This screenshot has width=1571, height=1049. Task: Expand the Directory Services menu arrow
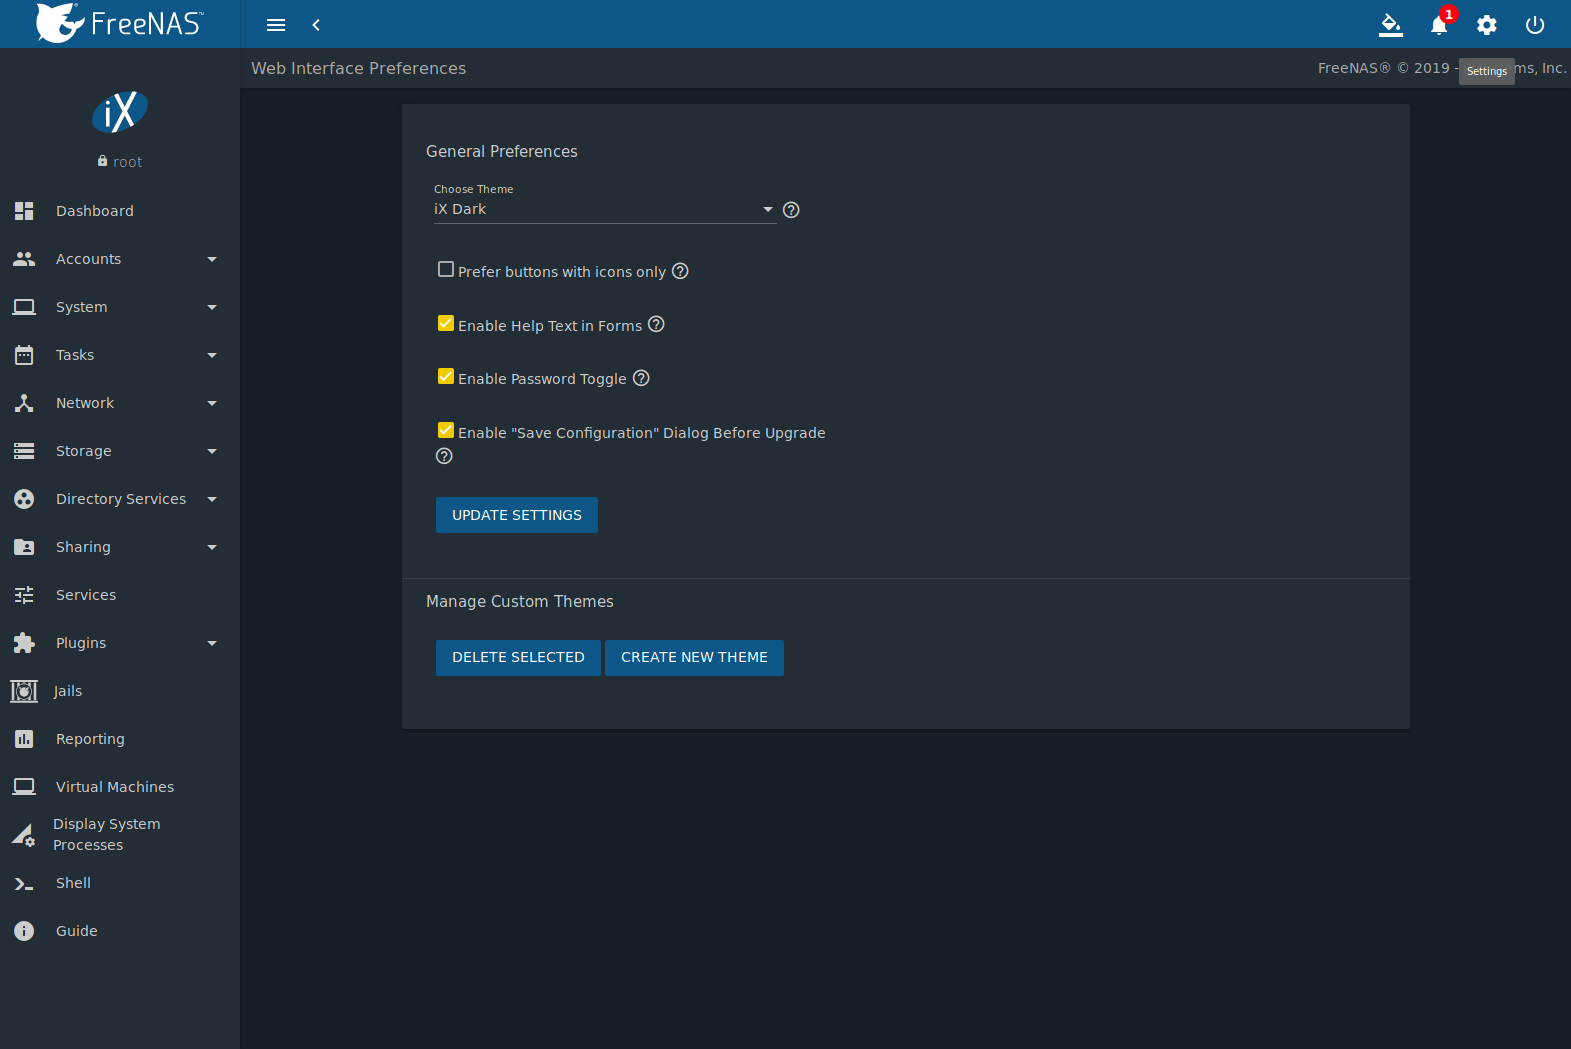point(212,499)
